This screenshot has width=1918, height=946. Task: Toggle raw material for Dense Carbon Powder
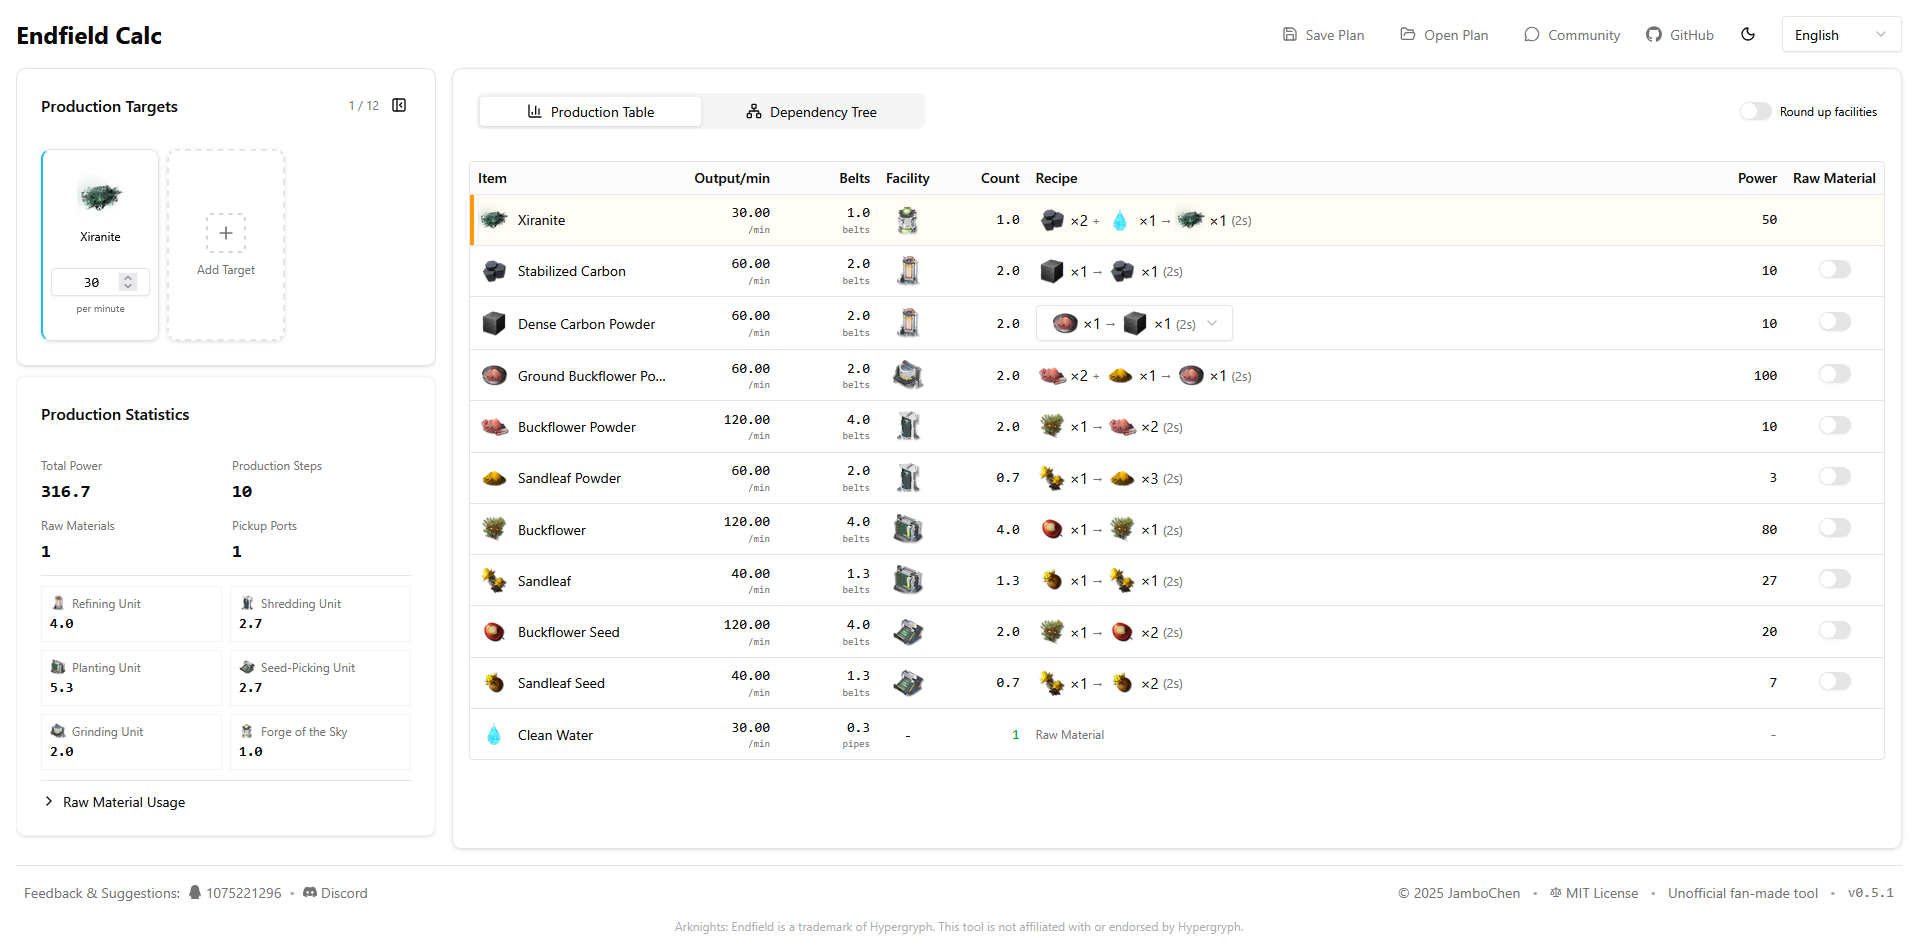tap(1835, 322)
